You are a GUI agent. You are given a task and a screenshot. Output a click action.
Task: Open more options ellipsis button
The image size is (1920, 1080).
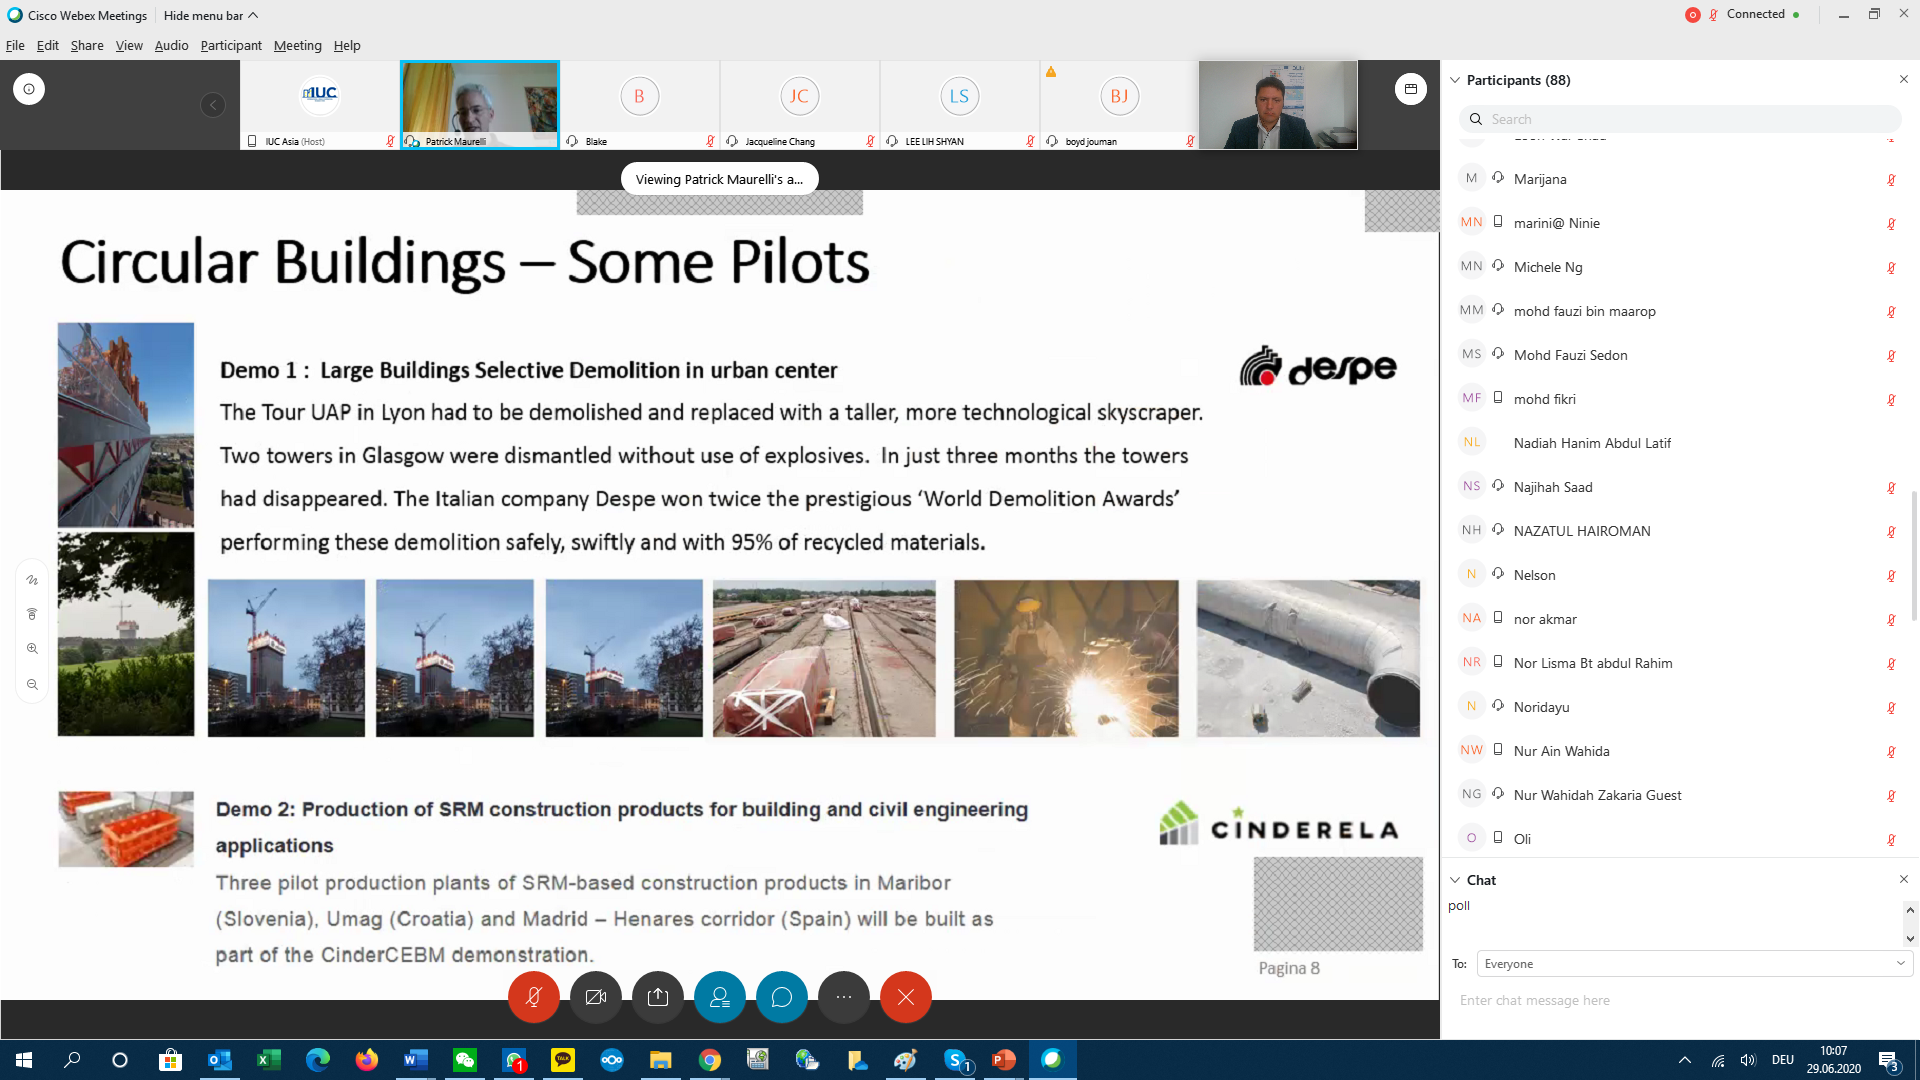(843, 997)
